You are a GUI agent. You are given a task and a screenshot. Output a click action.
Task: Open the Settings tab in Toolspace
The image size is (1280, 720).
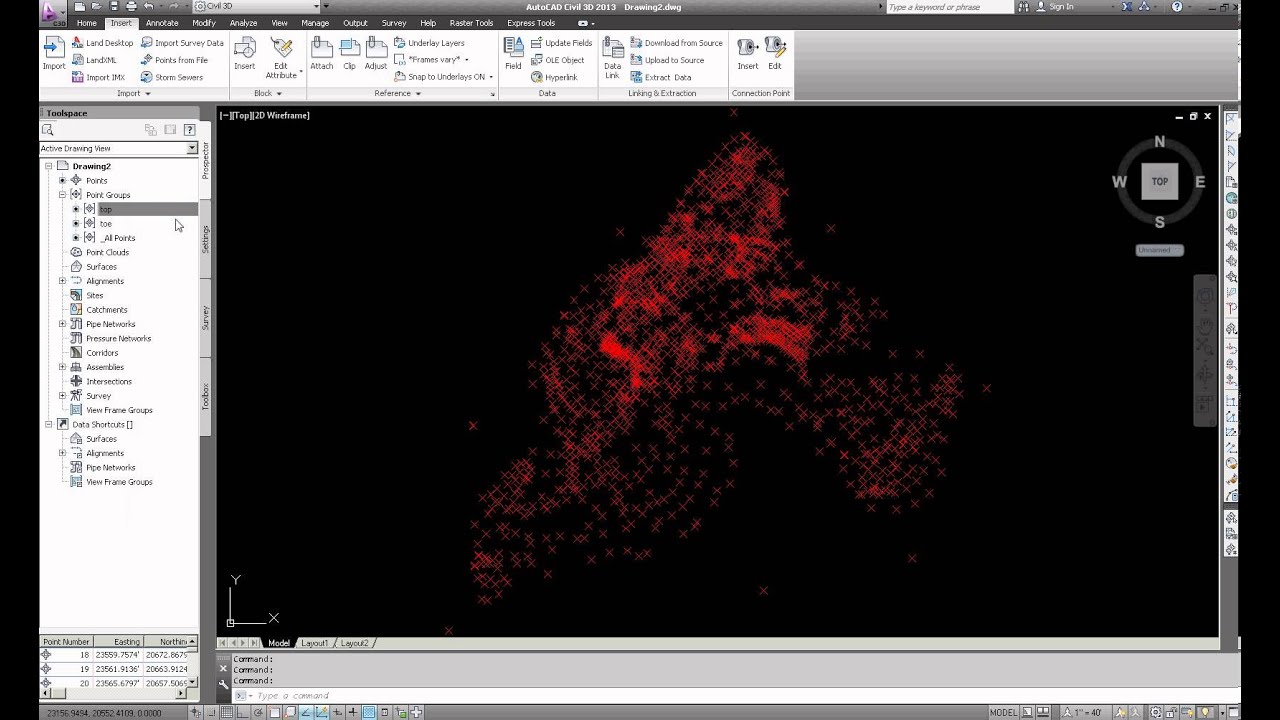pos(206,238)
